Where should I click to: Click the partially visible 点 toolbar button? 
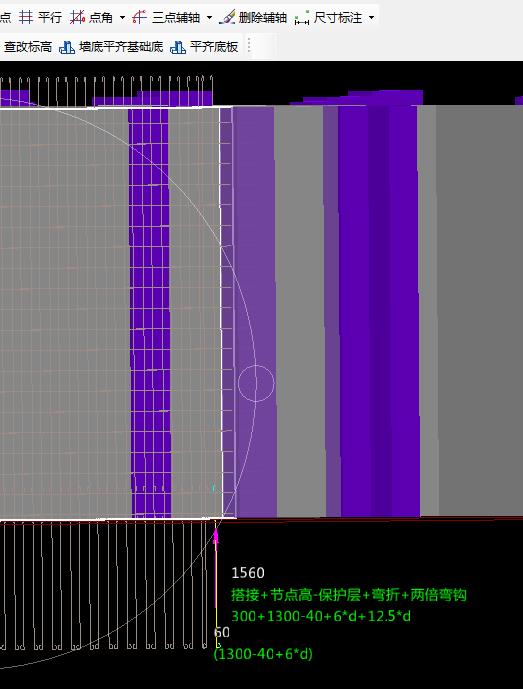point(6,18)
